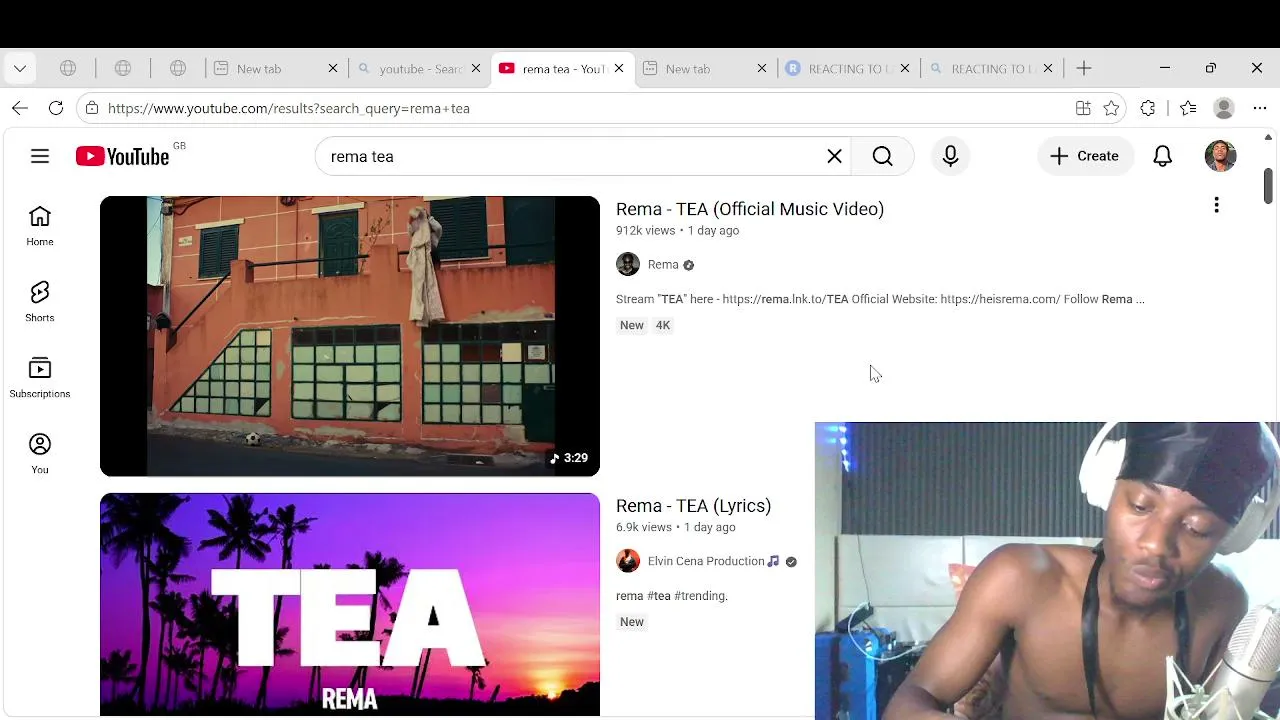
Task: Close the "youtube - Search" tab
Action: [476, 68]
